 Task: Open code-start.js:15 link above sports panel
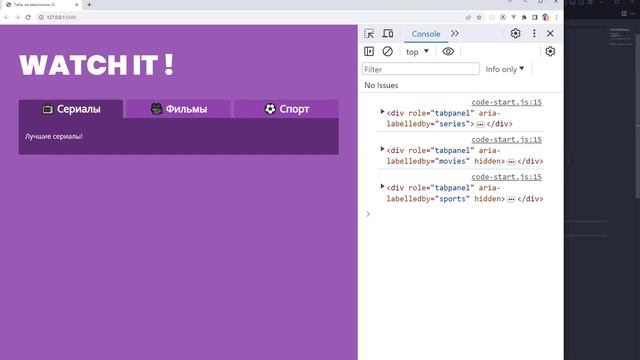pyautogui.click(x=507, y=177)
